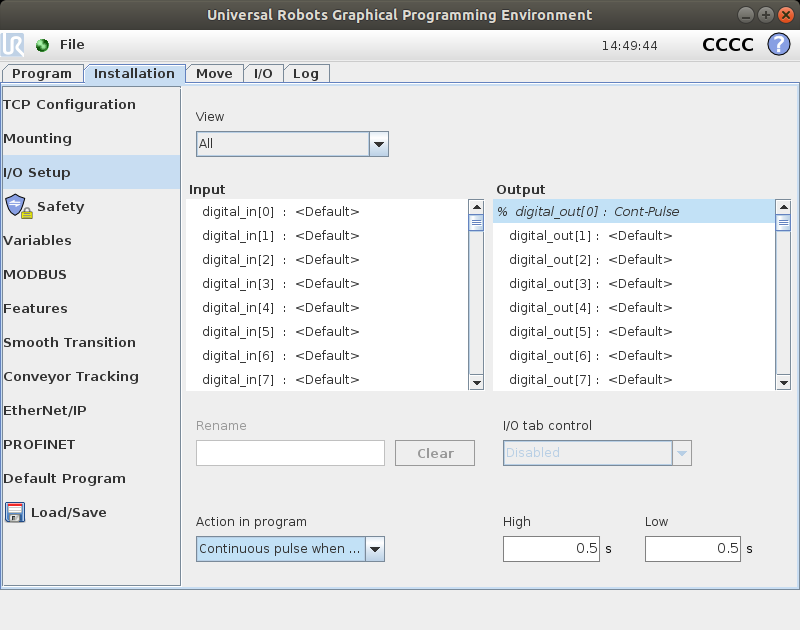
Task: Open Safety settings with shield icon
Action: pyautogui.click(x=20, y=206)
